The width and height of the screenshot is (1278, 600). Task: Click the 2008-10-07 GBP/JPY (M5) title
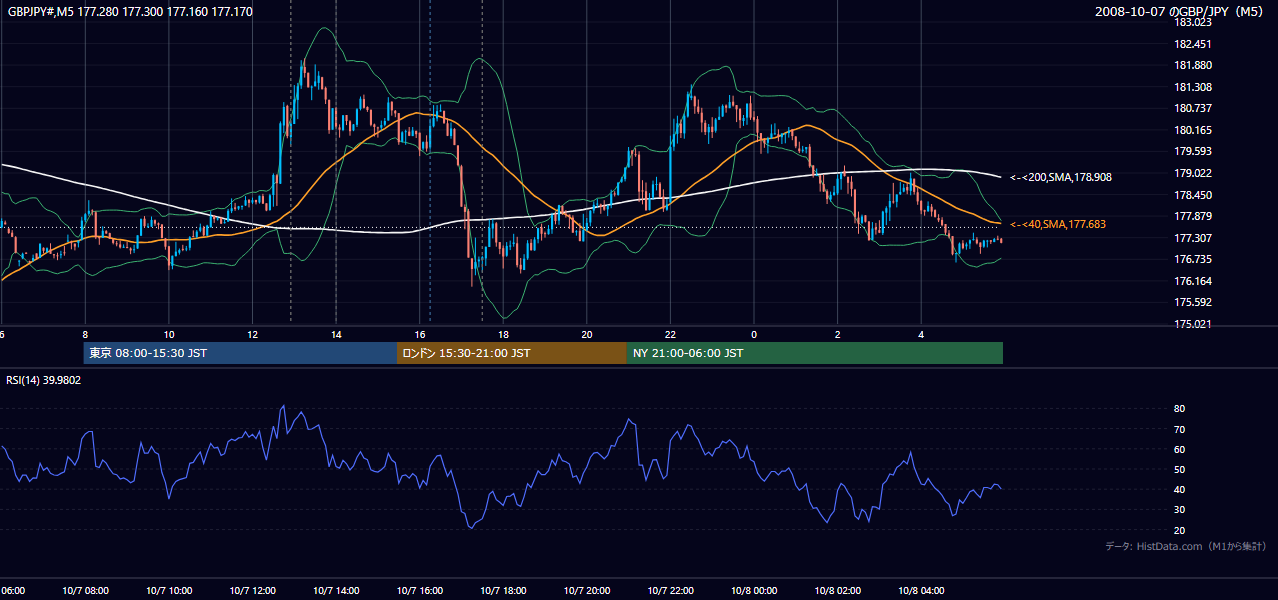coord(1181,12)
